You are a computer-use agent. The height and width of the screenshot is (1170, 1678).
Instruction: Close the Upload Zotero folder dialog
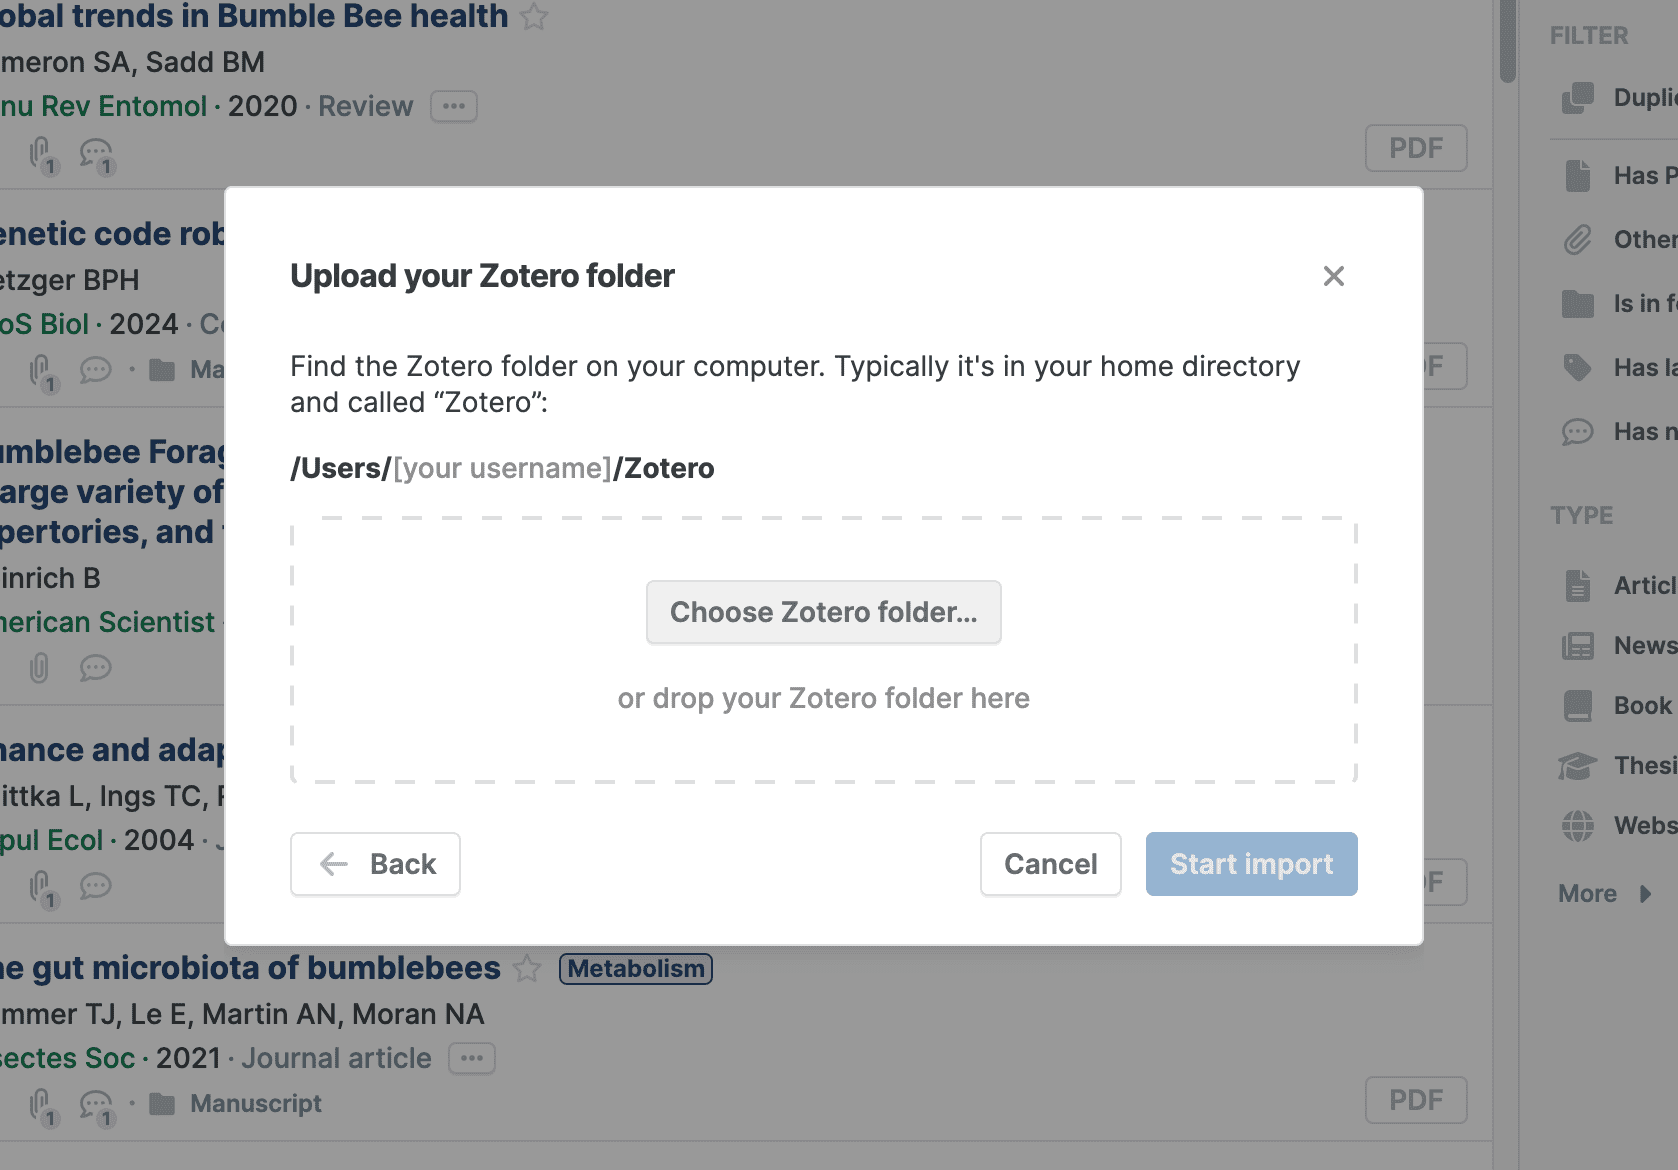(1333, 276)
